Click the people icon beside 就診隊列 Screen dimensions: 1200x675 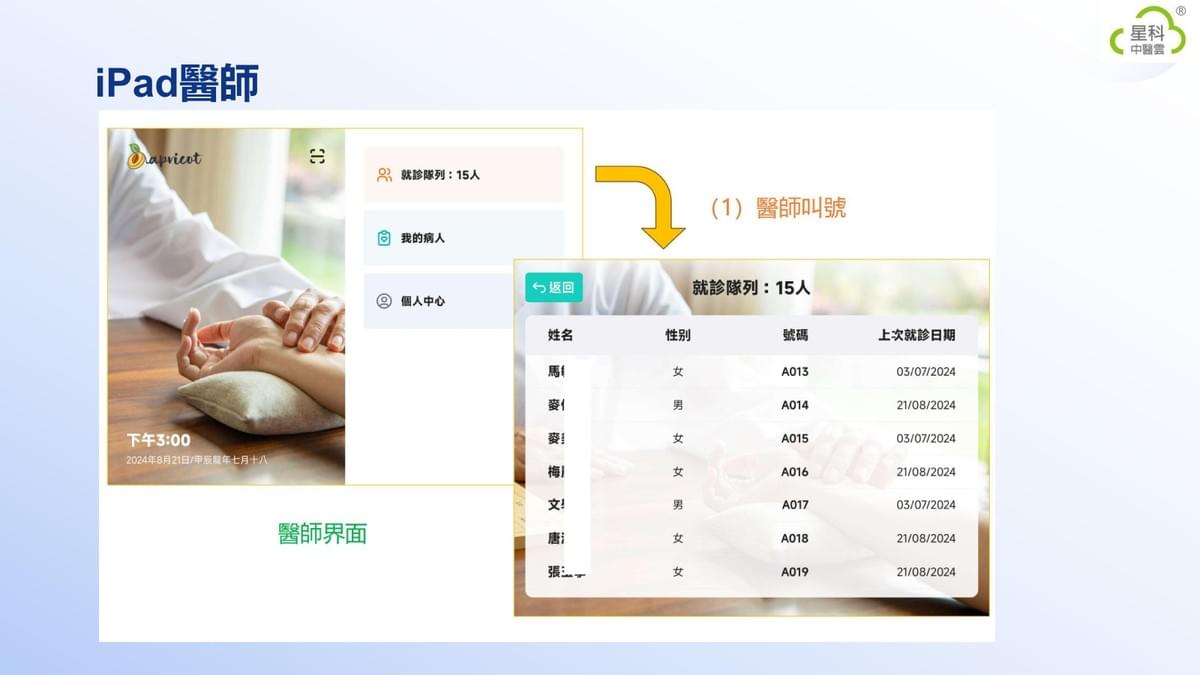[x=384, y=175]
